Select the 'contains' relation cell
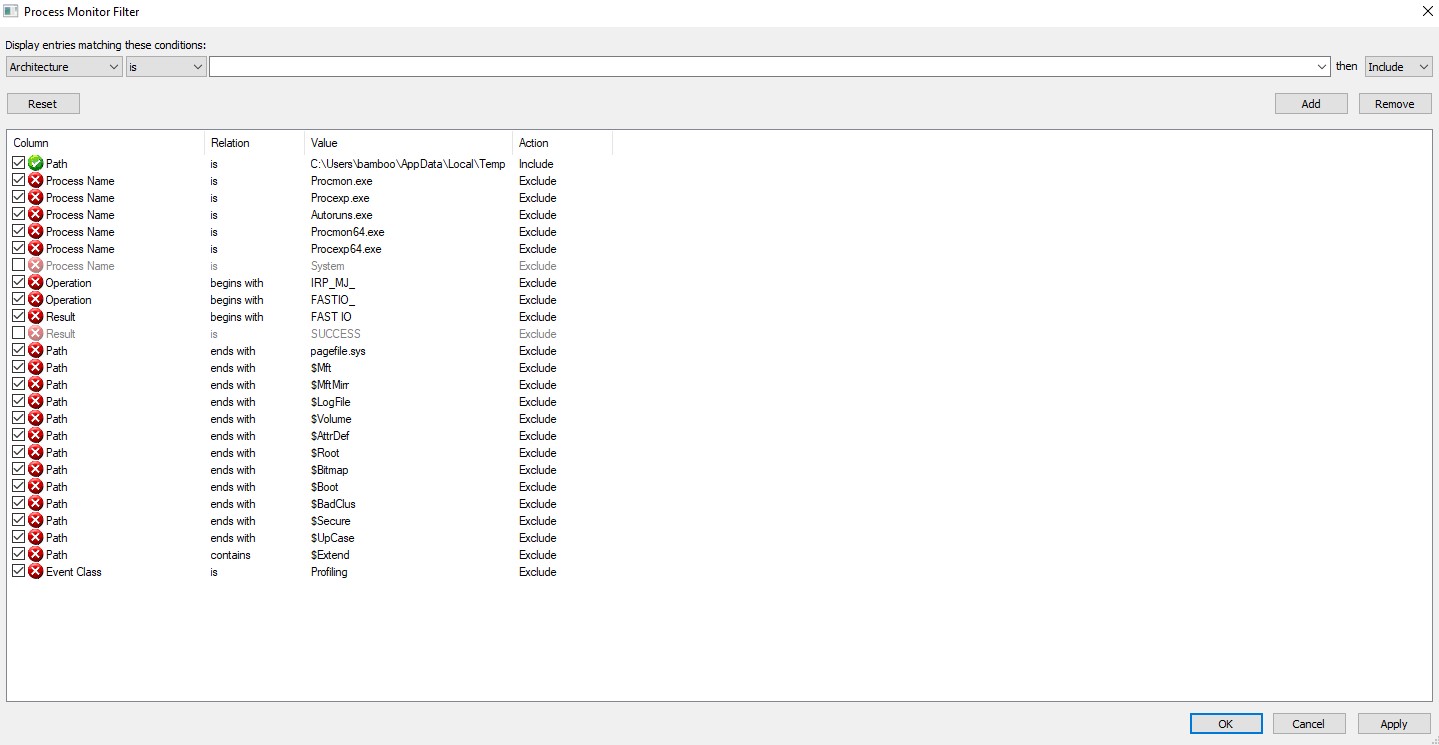The height and width of the screenshot is (745, 1439). click(x=230, y=554)
